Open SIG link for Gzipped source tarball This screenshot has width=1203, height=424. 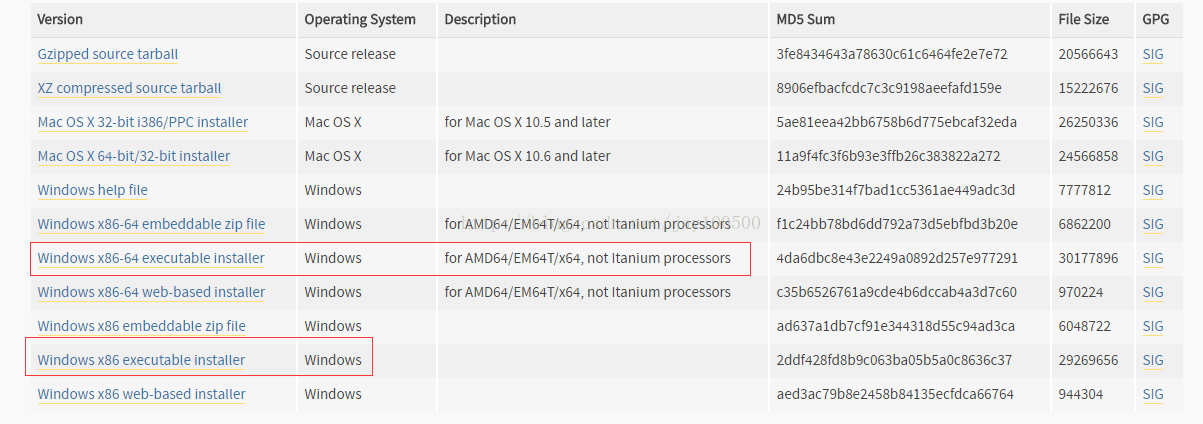click(x=1153, y=54)
